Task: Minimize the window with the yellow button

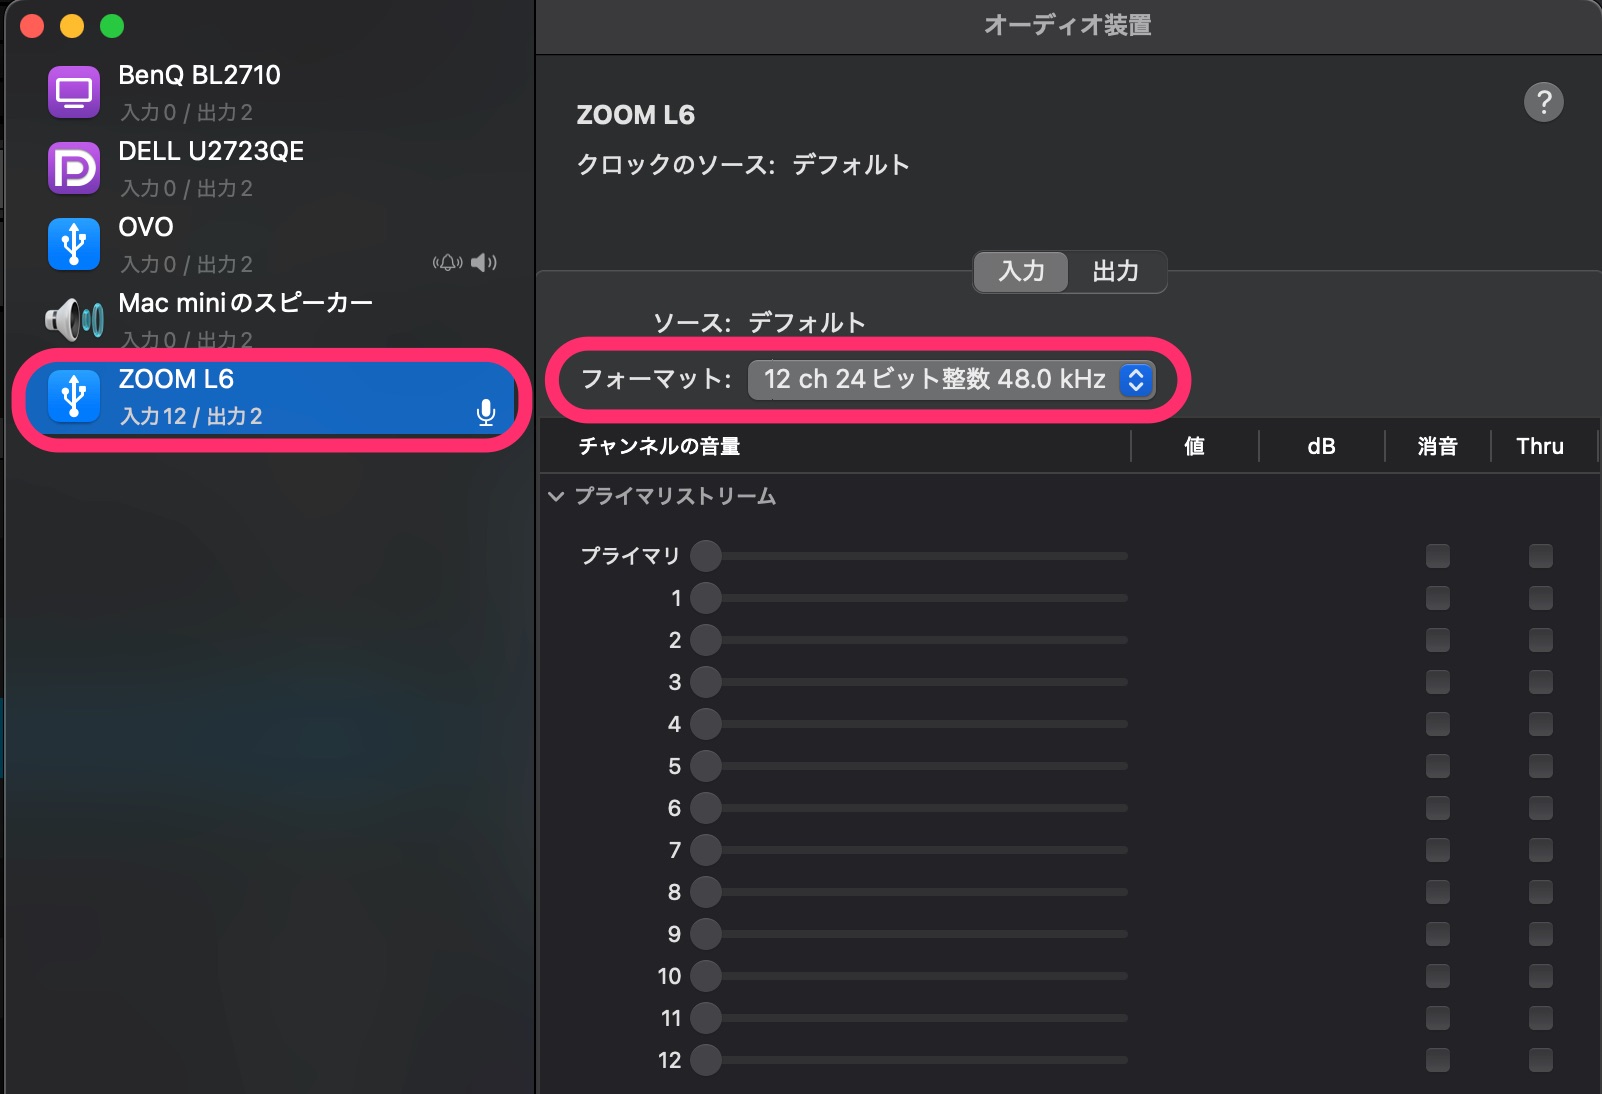Action: coord(72,26)
